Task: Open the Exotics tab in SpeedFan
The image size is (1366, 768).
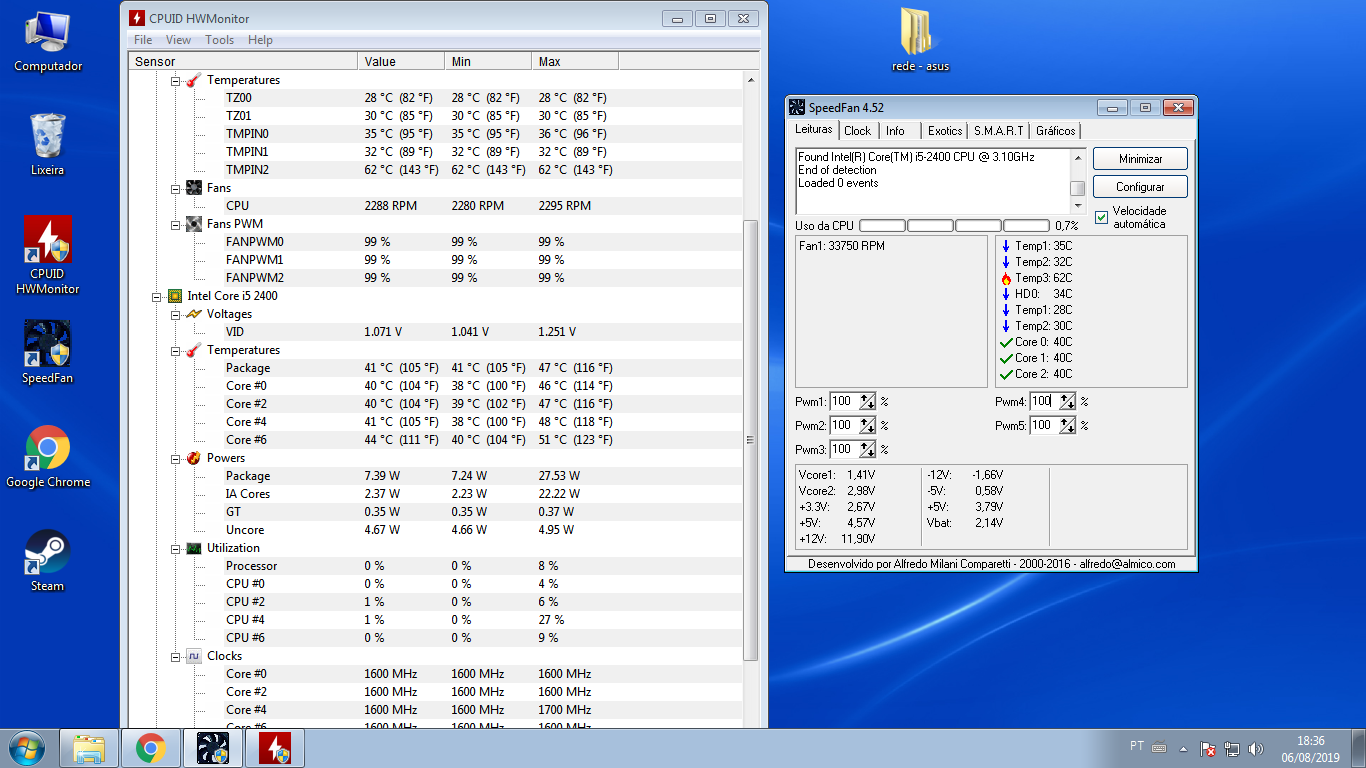Action: coord(944,131)
